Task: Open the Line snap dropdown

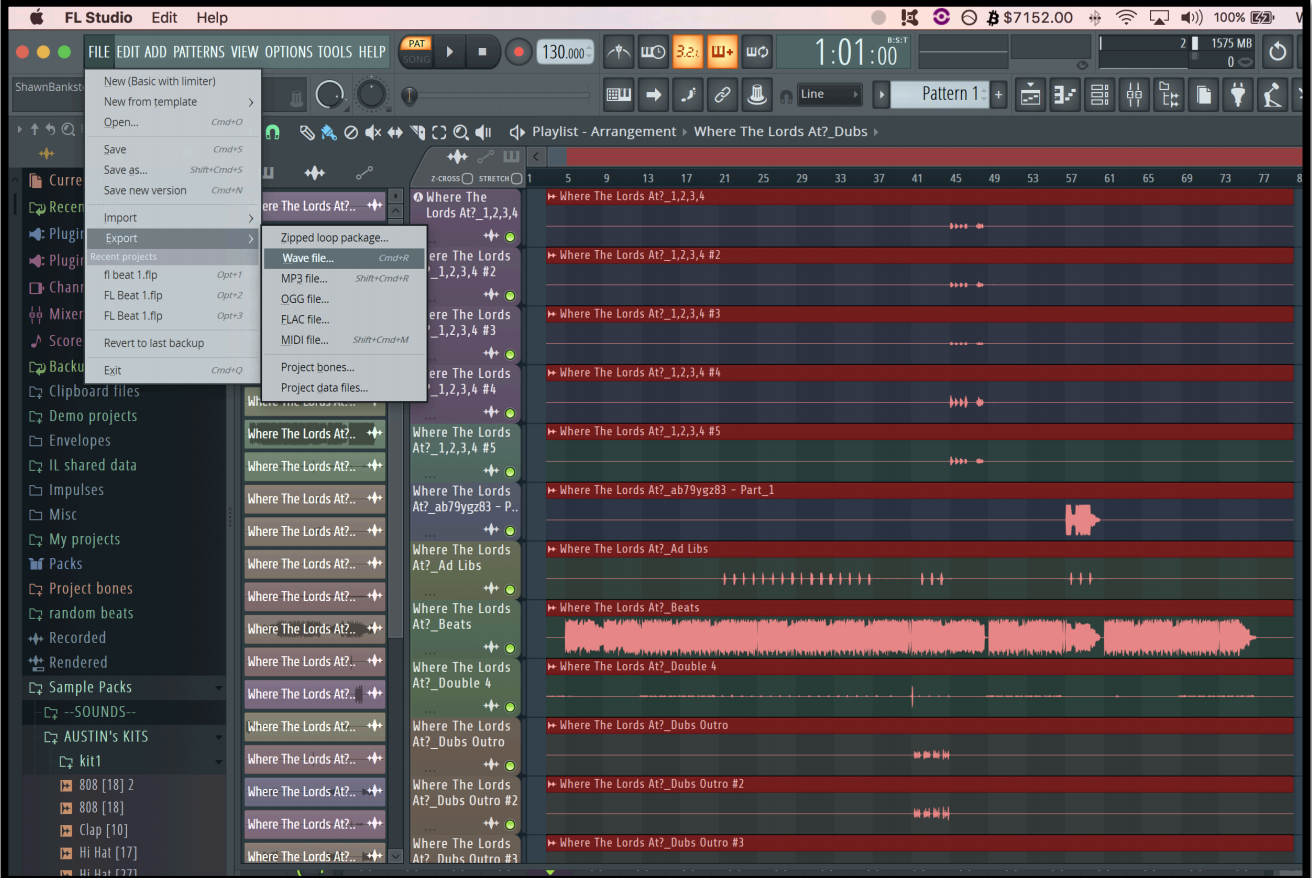Action: pos(830,95)
